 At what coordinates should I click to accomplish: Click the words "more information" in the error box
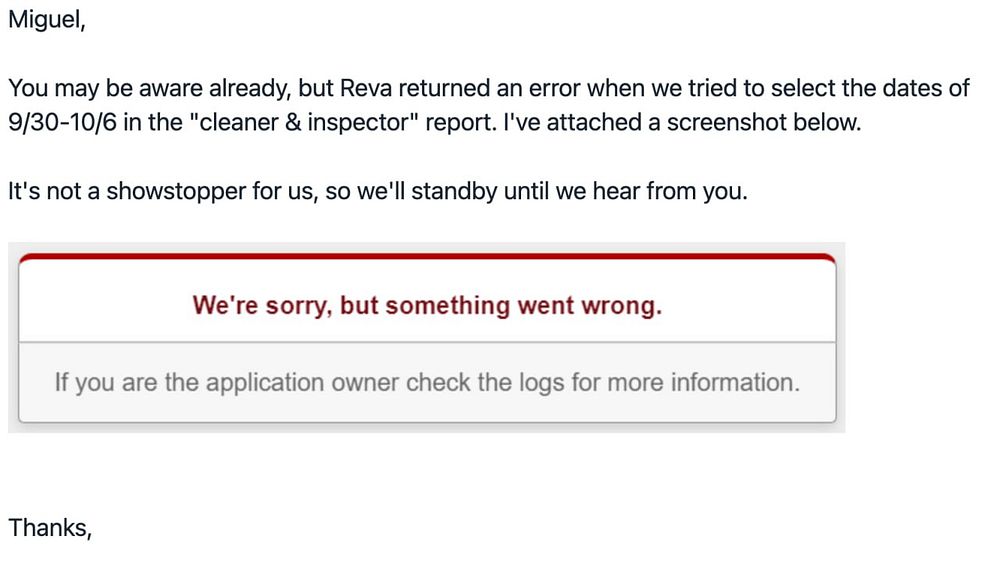pos(702,382)
